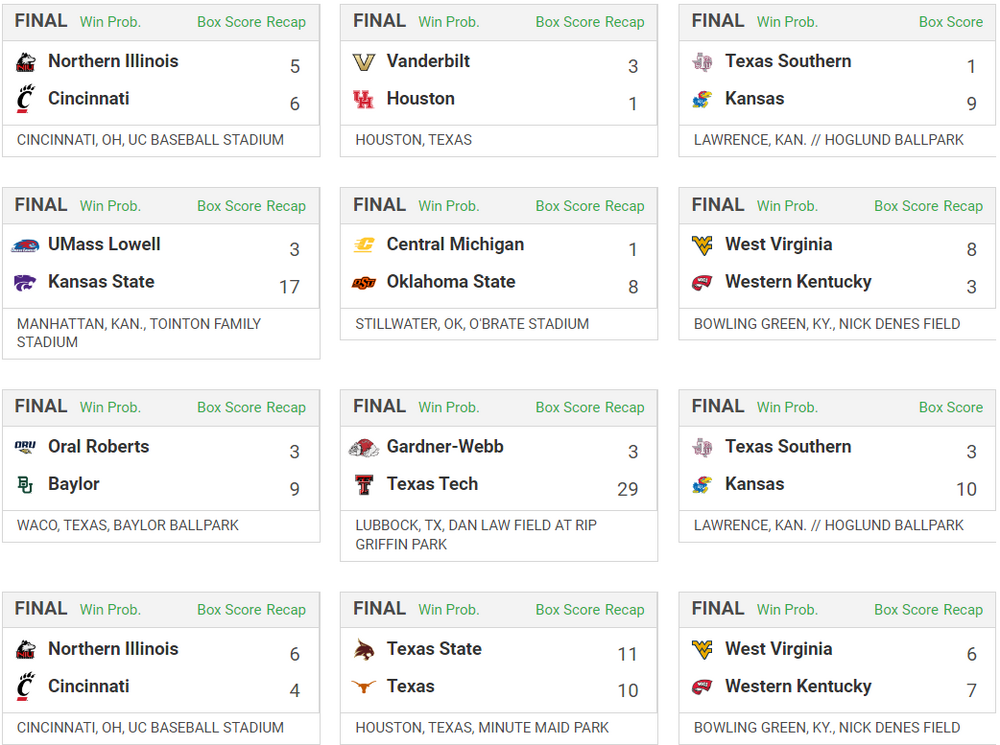
Task: Select the Oral Roberts logo
Action: tap(25, 447)
